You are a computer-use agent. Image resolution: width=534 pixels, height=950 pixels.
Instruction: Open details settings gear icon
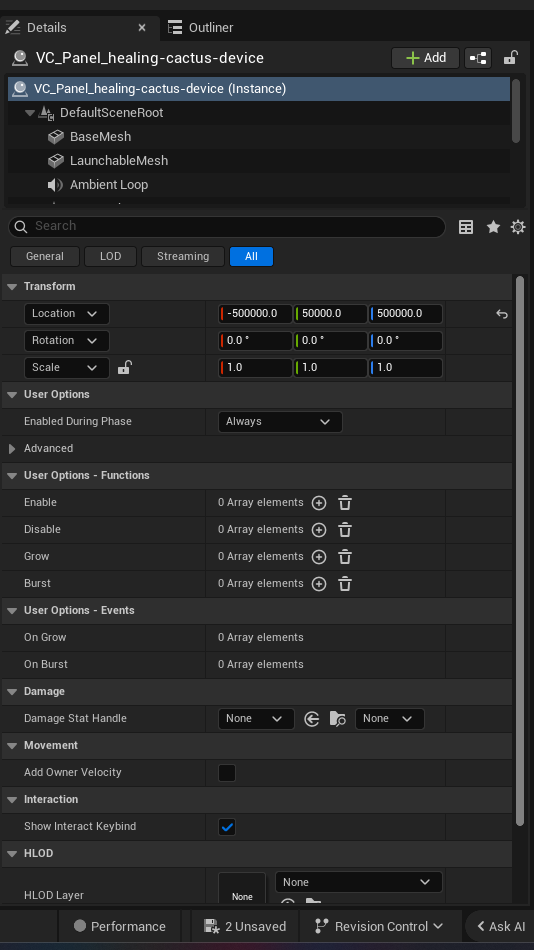[x=518, y=227]
